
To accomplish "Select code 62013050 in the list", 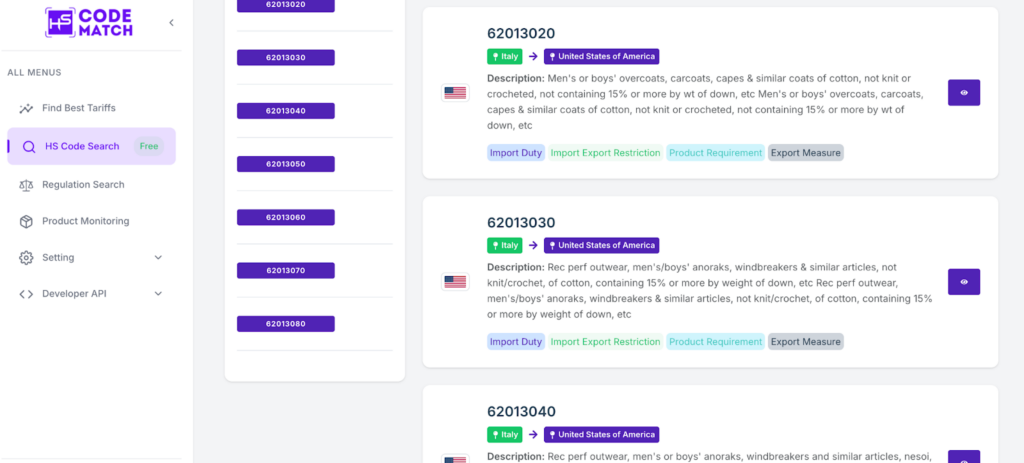I will tap(286, 164).
